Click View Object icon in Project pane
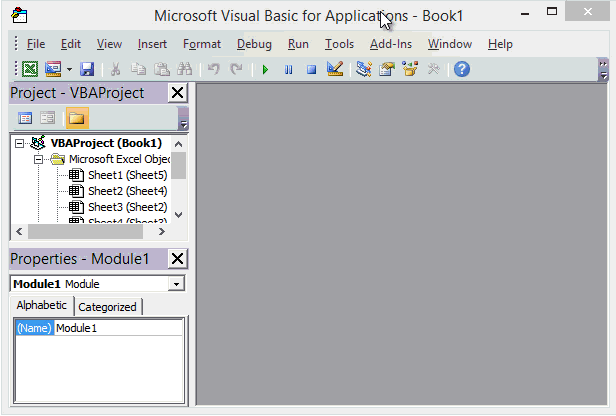The height and width of the screenshot is (416, 616). point(48,118)
